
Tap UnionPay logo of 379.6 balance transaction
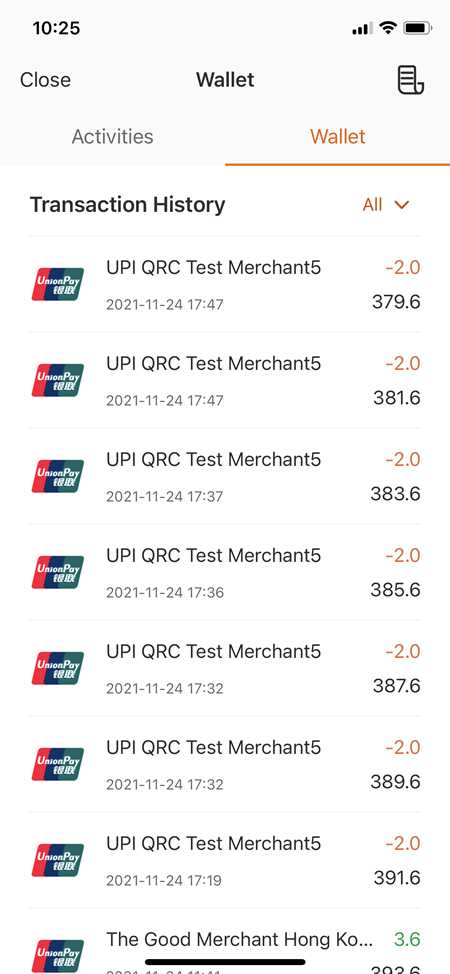point(58,284)
